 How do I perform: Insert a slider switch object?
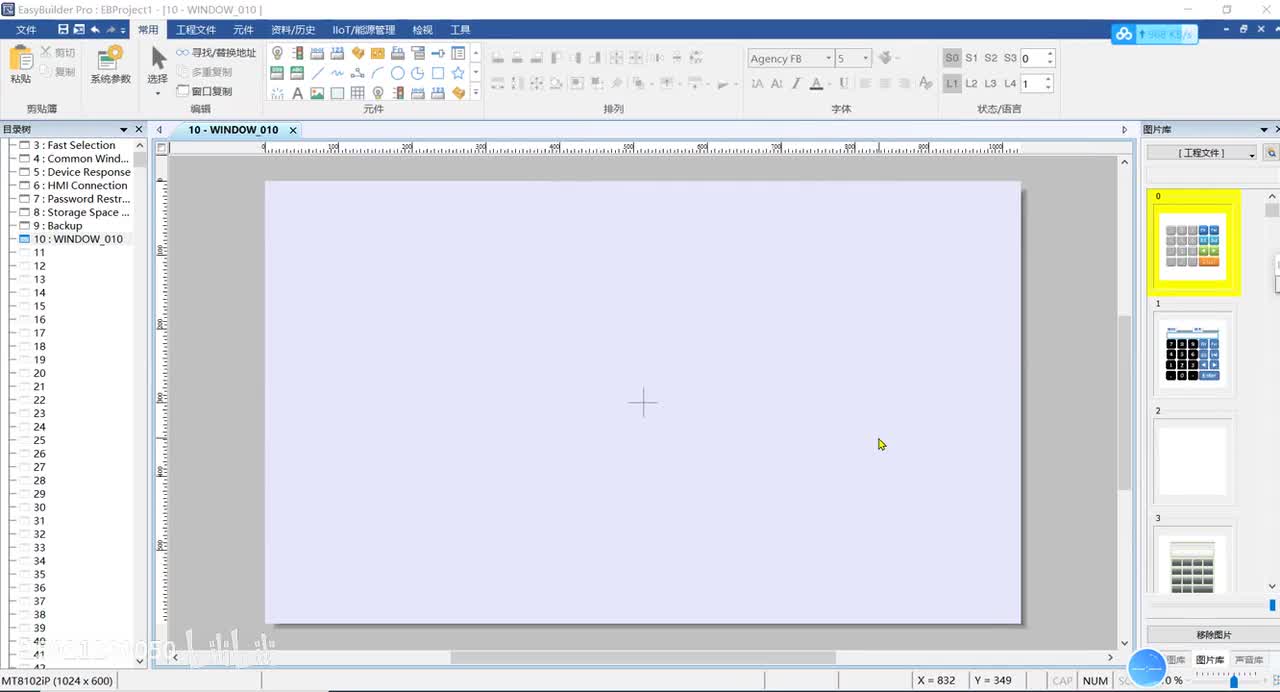(438, 53)
